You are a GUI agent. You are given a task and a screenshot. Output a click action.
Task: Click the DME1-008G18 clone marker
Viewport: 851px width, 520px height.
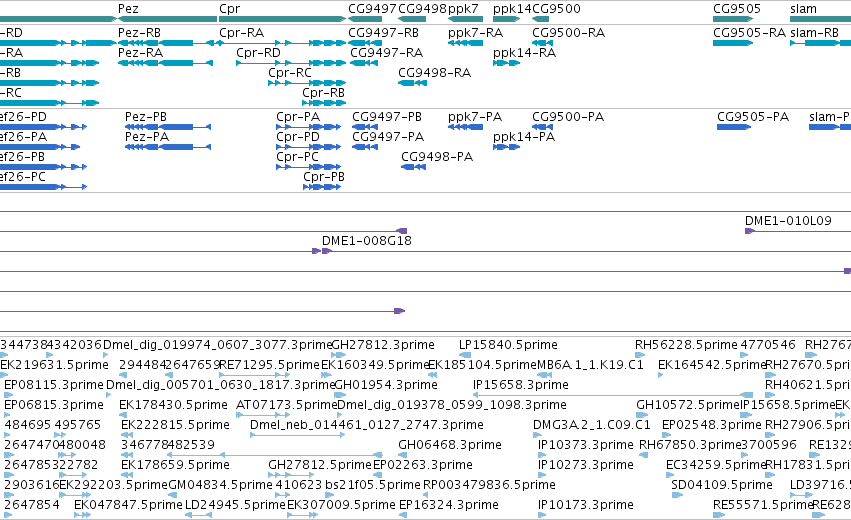(x=327, y=251)
